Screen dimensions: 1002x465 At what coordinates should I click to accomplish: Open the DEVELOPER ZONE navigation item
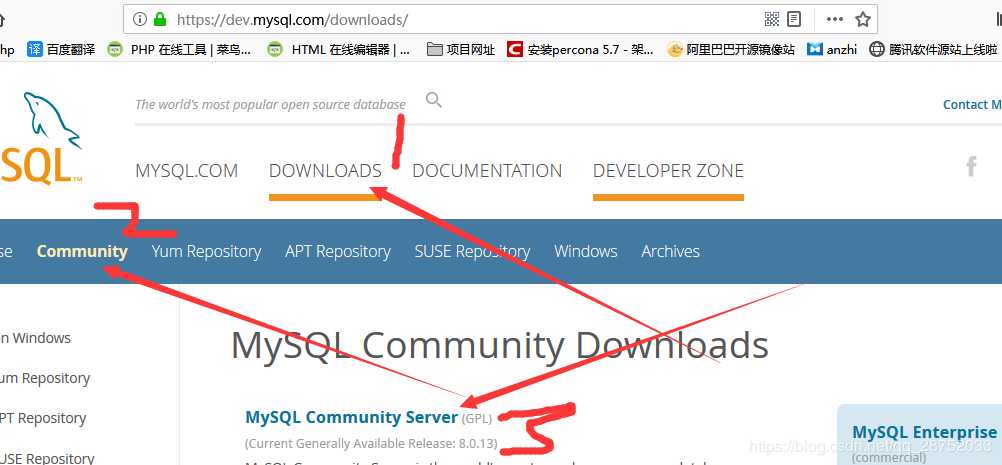tap(668, 171)
